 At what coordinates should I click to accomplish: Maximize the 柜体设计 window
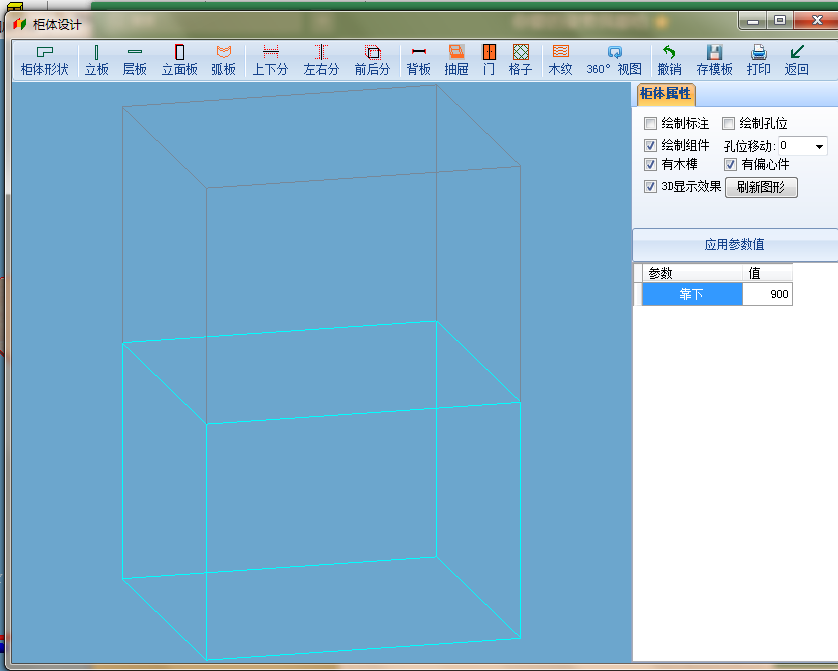pyautogui.click(x=780, y=20)
